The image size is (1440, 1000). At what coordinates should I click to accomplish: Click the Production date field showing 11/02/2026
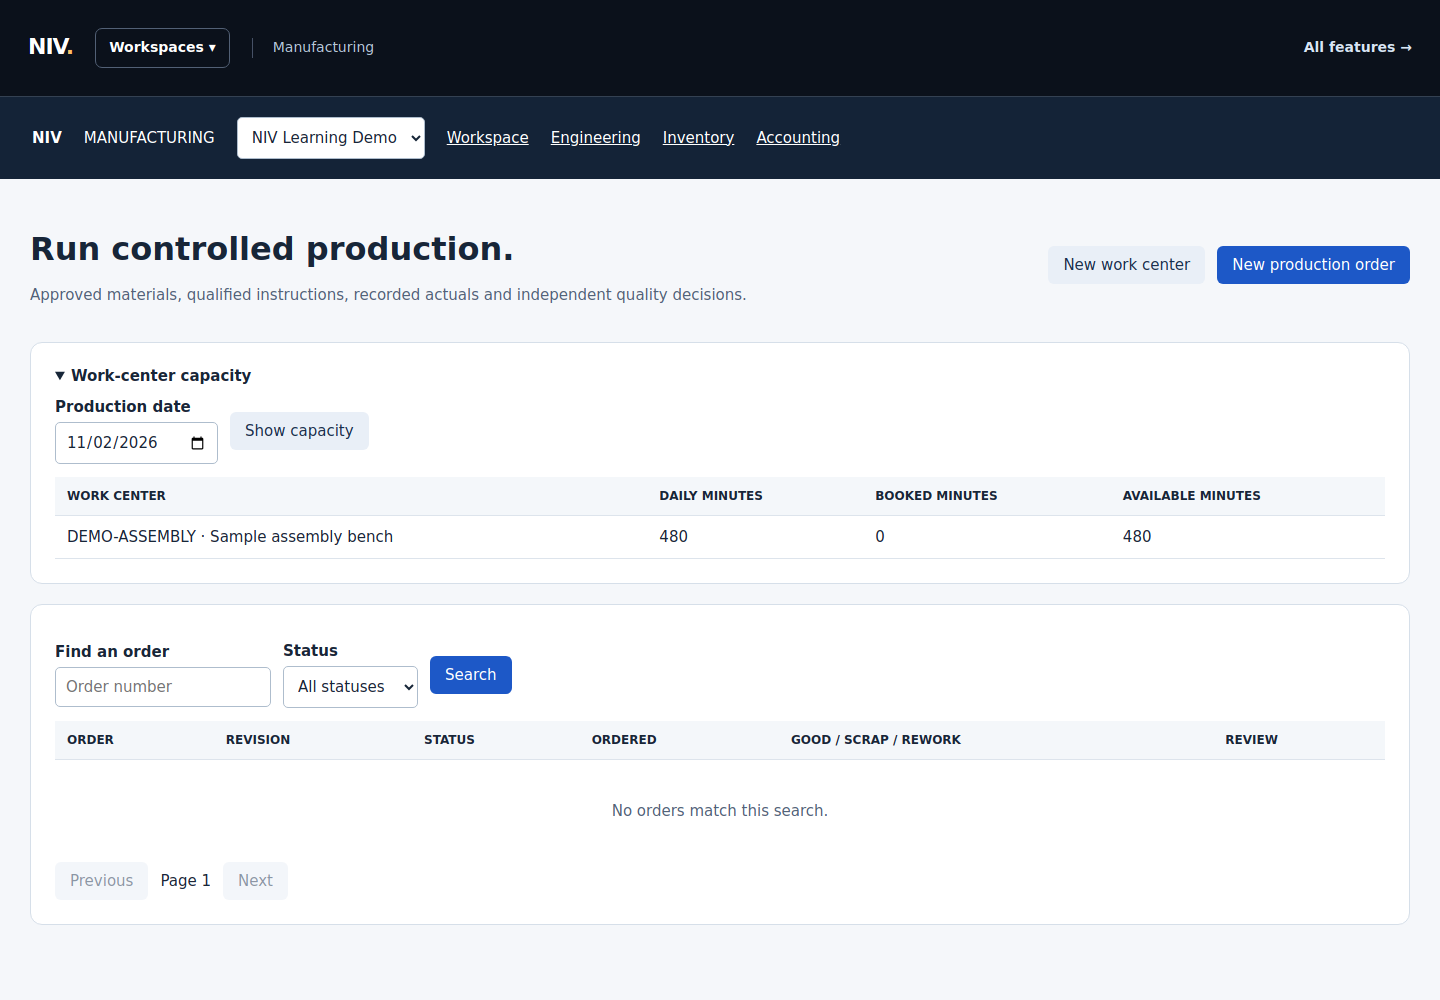pos(136,443)
